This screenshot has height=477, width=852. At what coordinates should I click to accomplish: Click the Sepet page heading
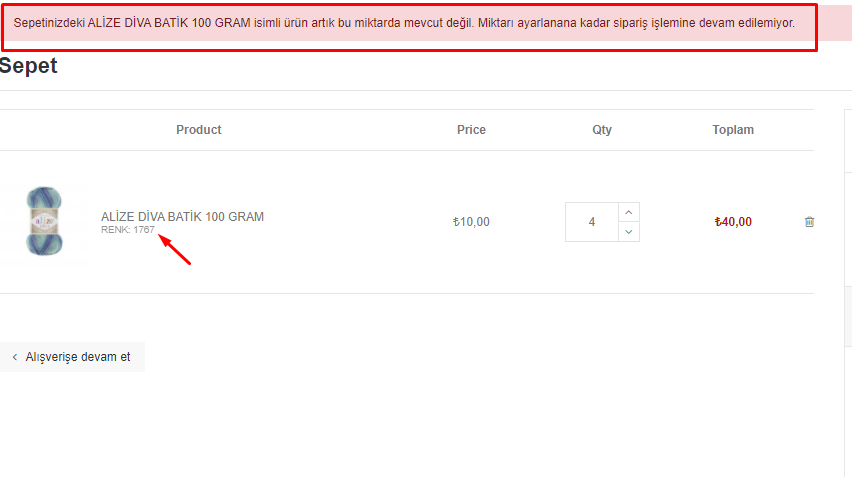[28, 66]
